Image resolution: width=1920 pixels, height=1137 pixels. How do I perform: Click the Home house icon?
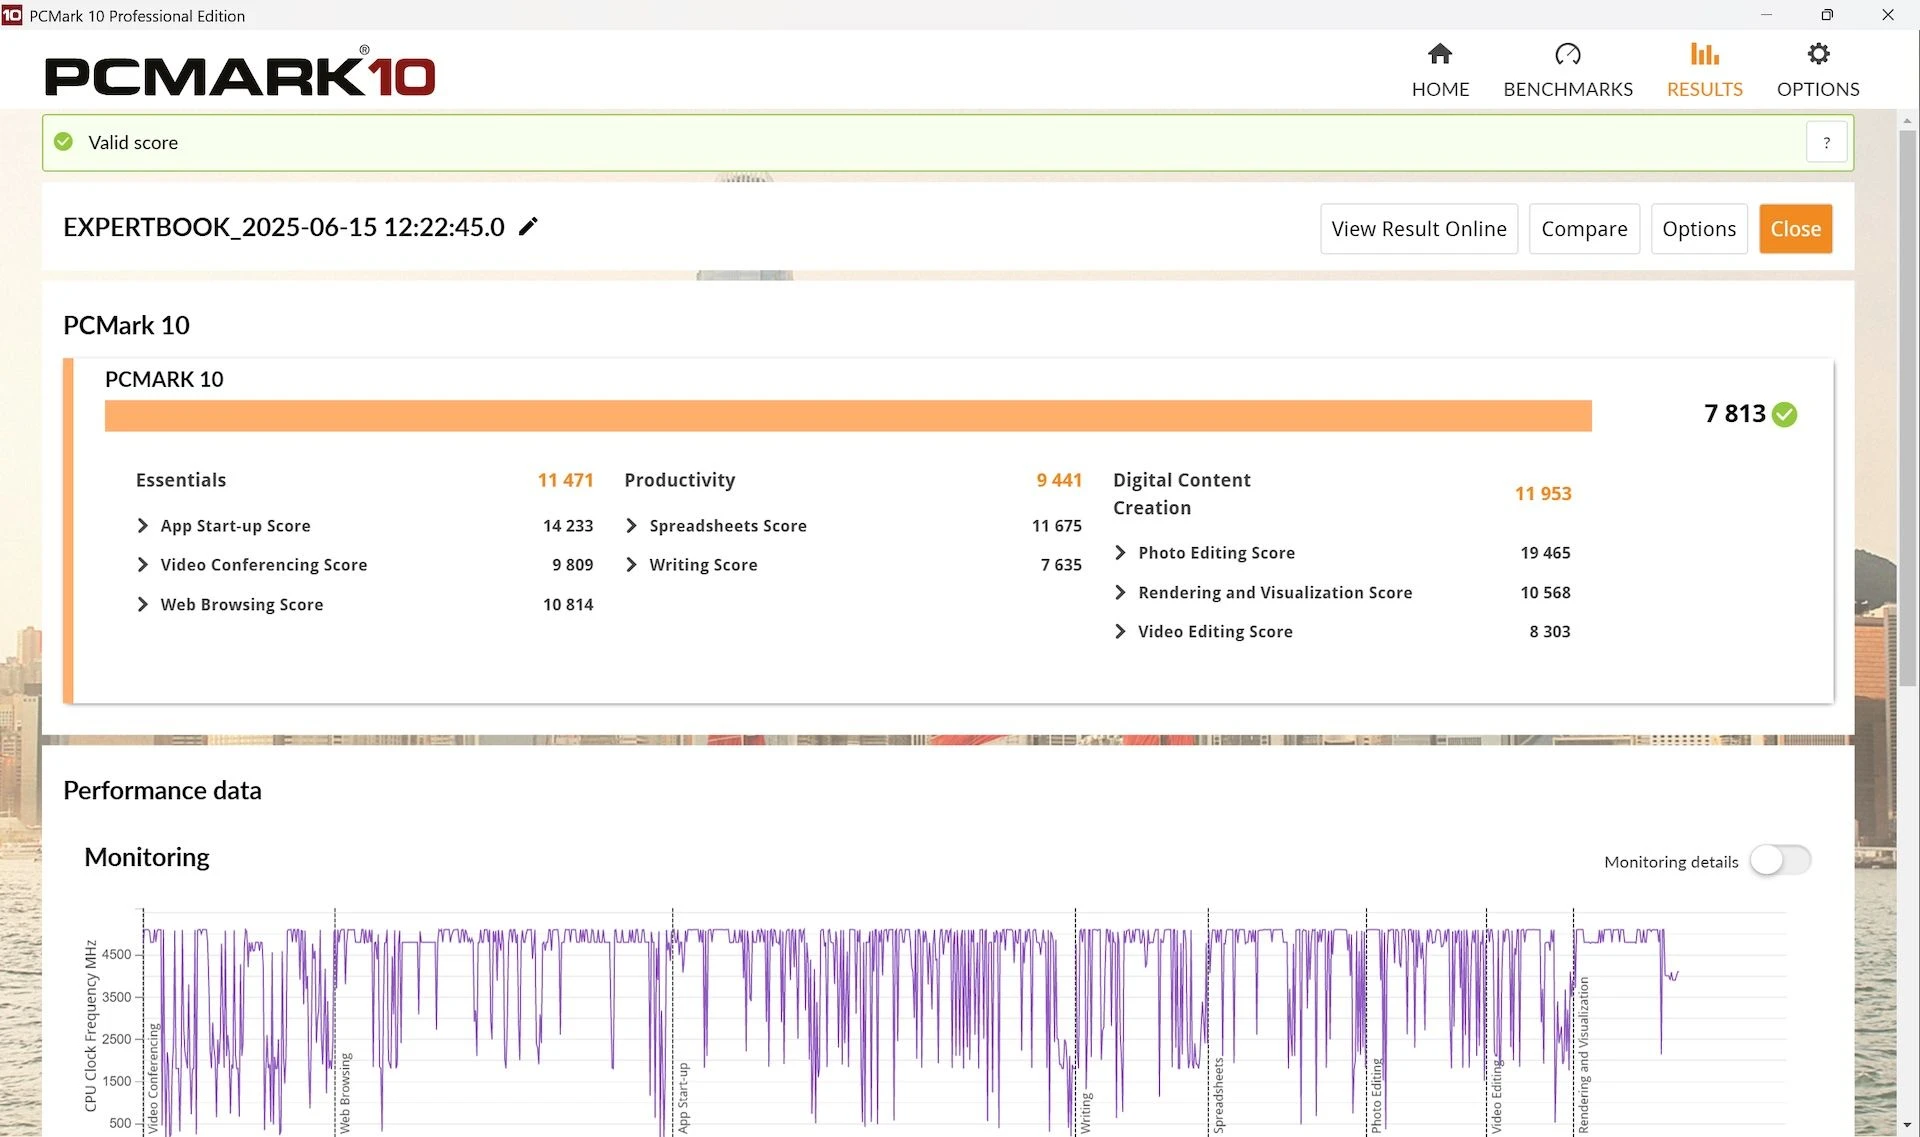click(x=1440, y=53)
